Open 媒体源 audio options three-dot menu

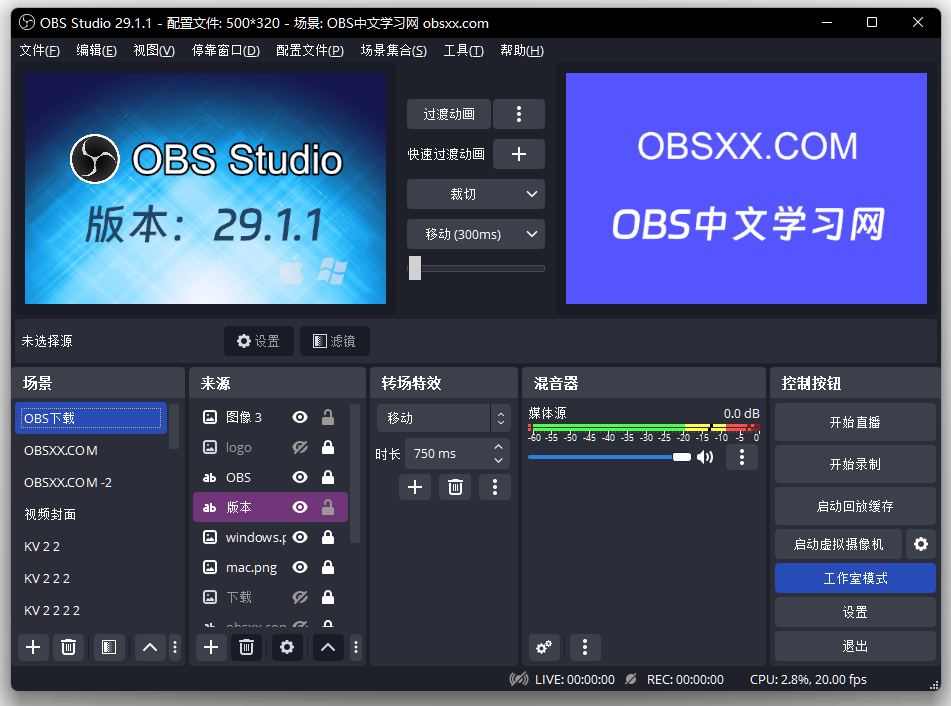coord(742,457)
